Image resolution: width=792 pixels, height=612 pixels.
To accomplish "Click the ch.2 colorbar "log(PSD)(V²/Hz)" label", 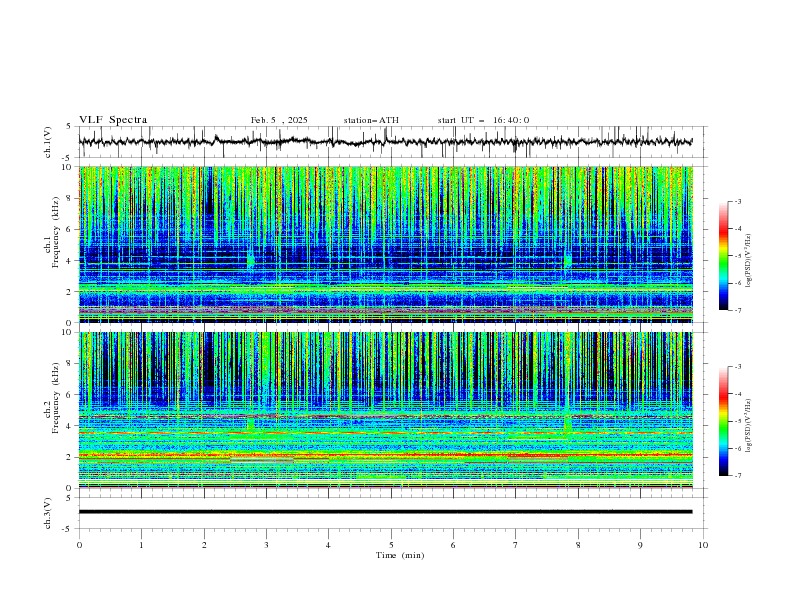I will [x=749, y=426].
